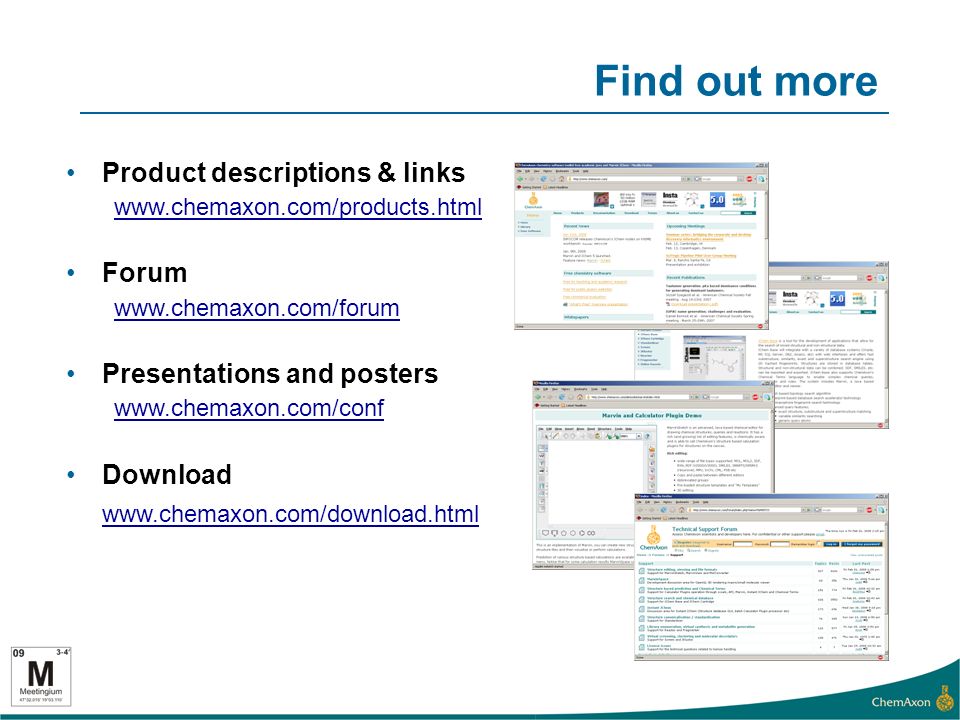Open the www.chemaxon.com/conf link

pos(249,408)
